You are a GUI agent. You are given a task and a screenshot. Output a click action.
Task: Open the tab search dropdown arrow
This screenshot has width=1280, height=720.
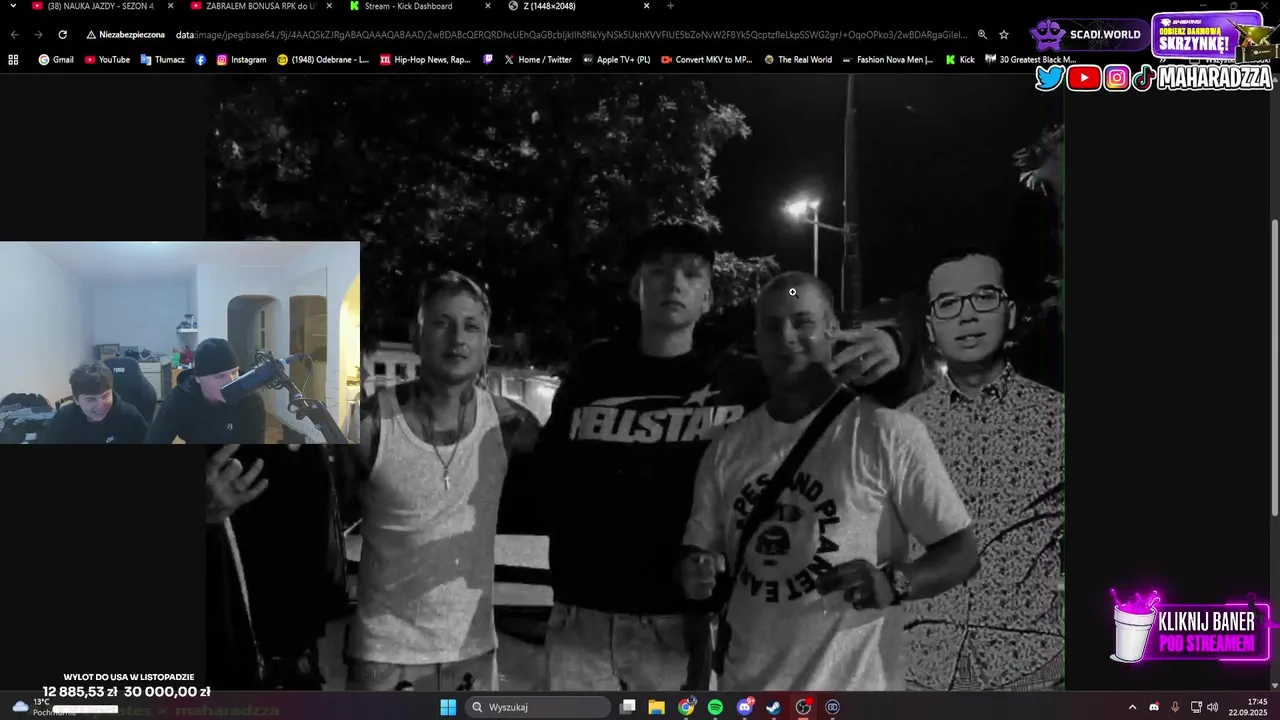(13, 6)
